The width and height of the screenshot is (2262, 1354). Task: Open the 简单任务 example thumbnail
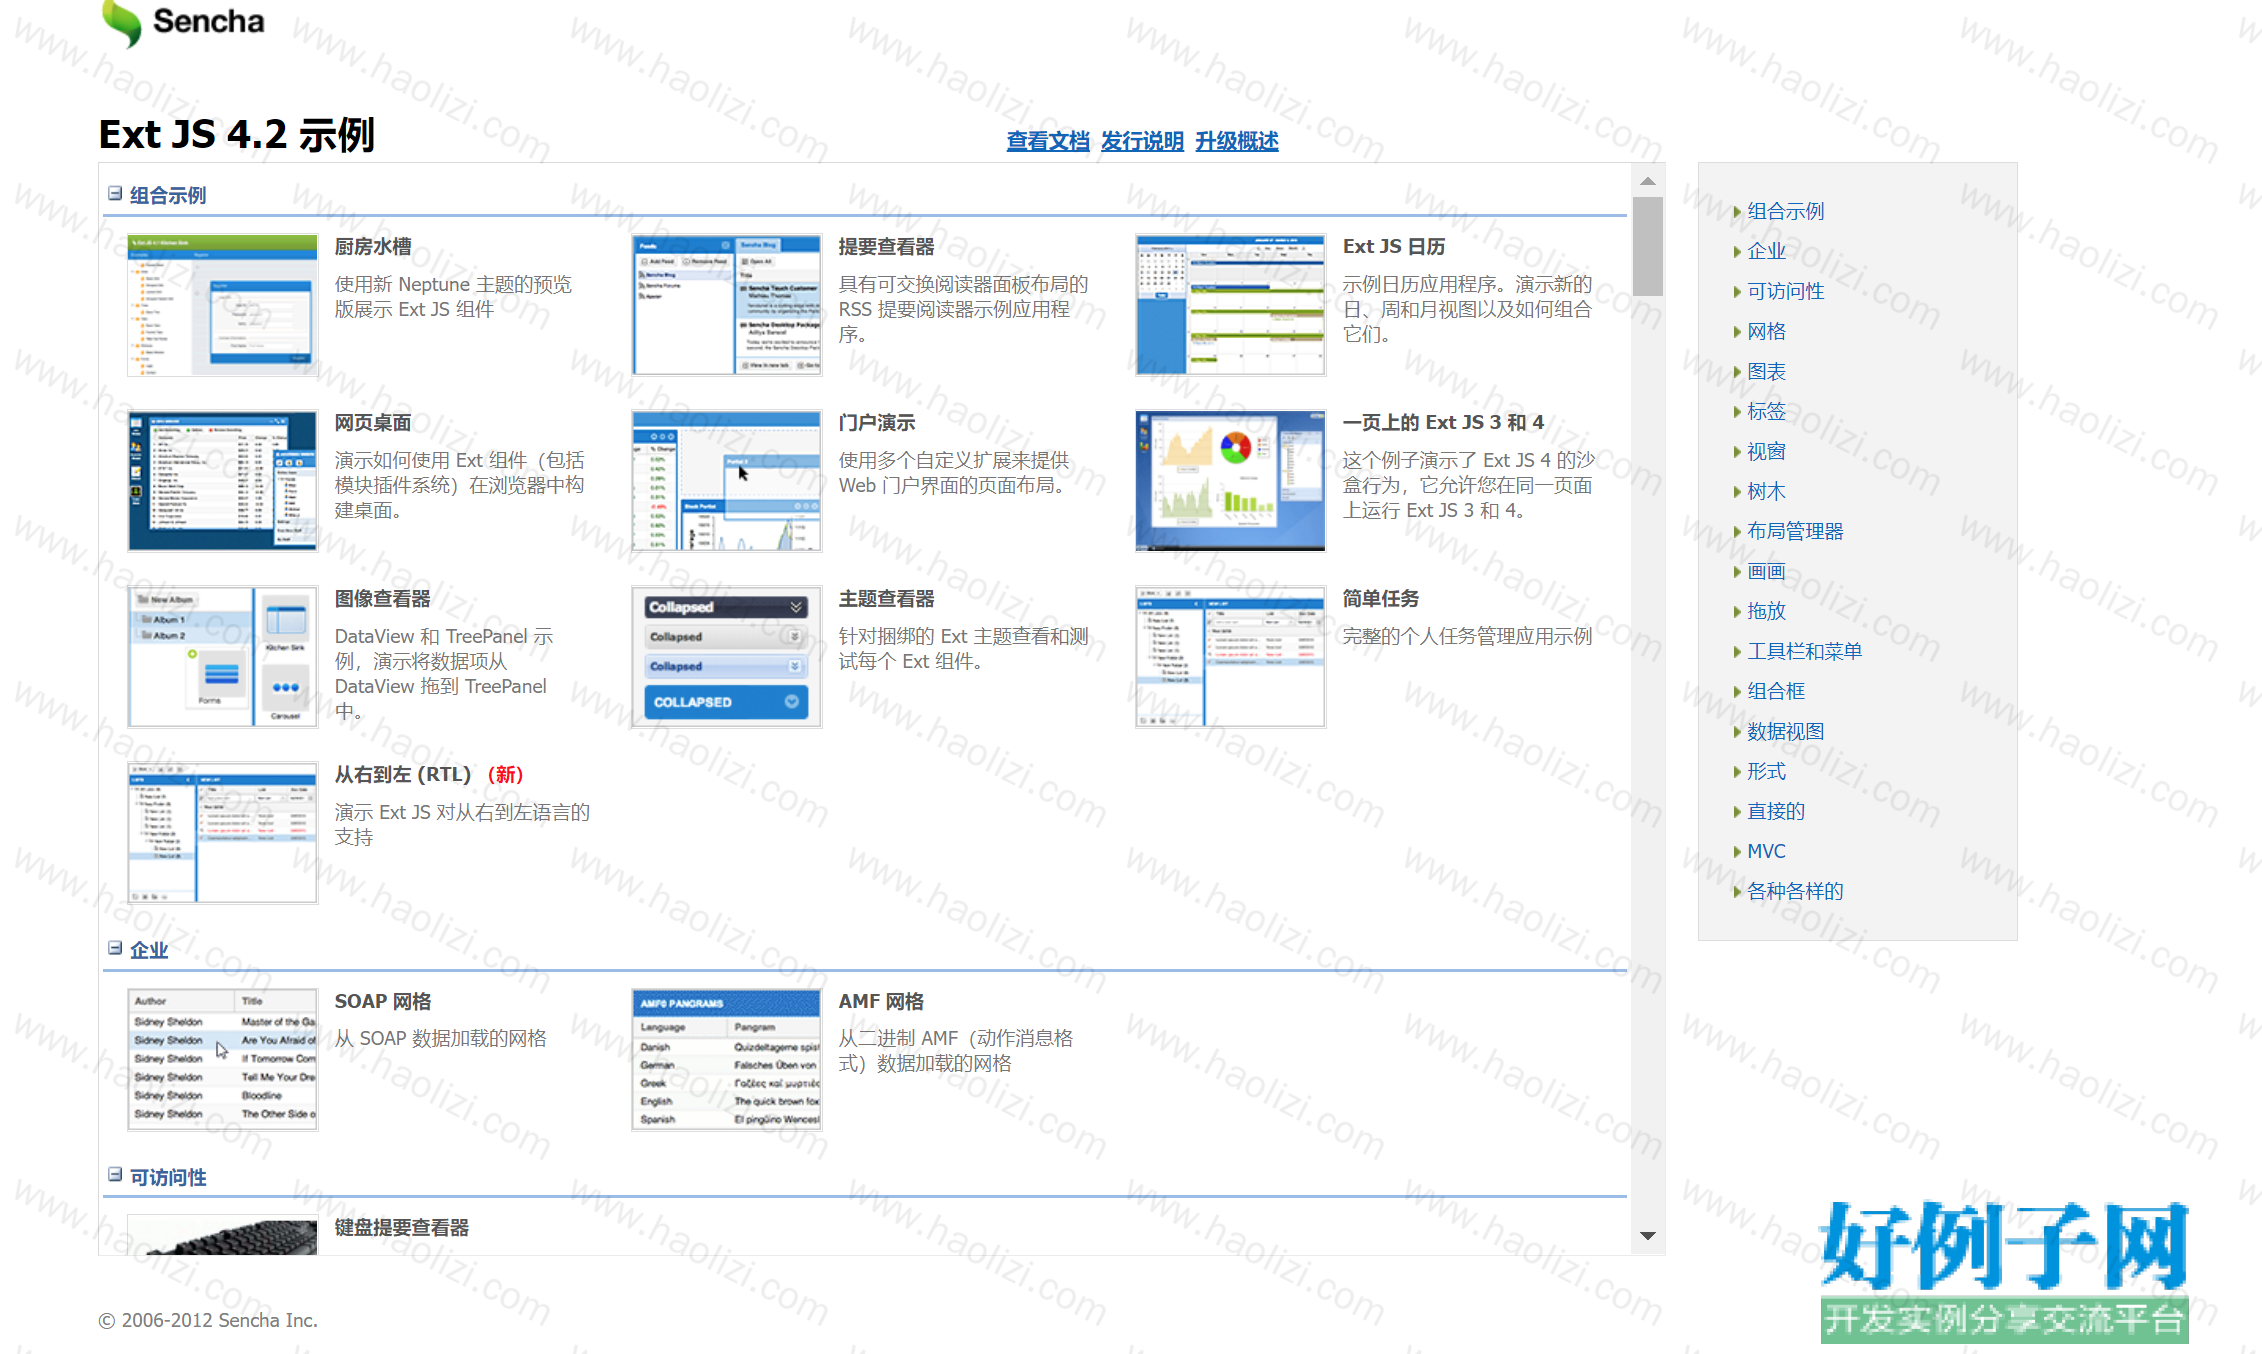click(x=1230, y=657)
